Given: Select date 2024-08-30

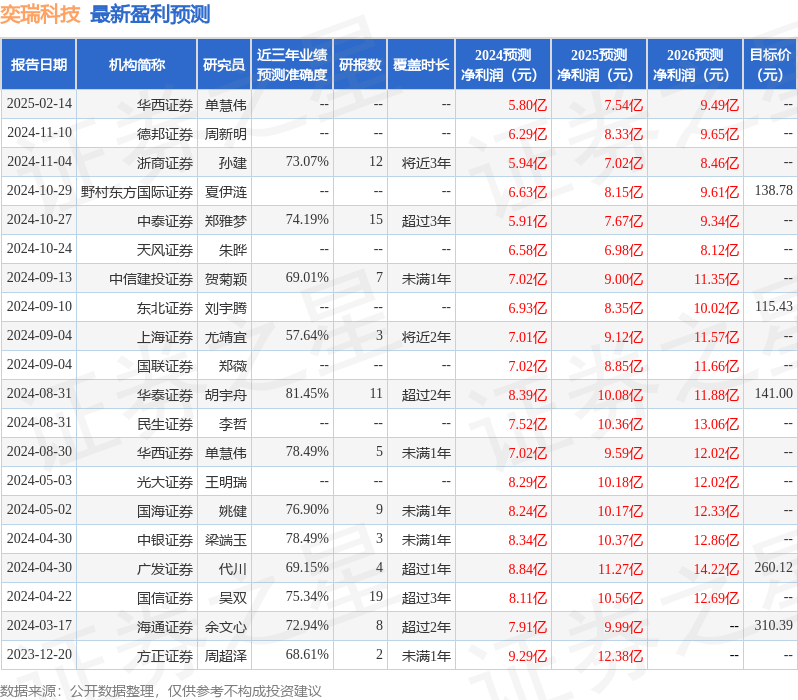Looking at the screenshot, I should pos(39,452).
